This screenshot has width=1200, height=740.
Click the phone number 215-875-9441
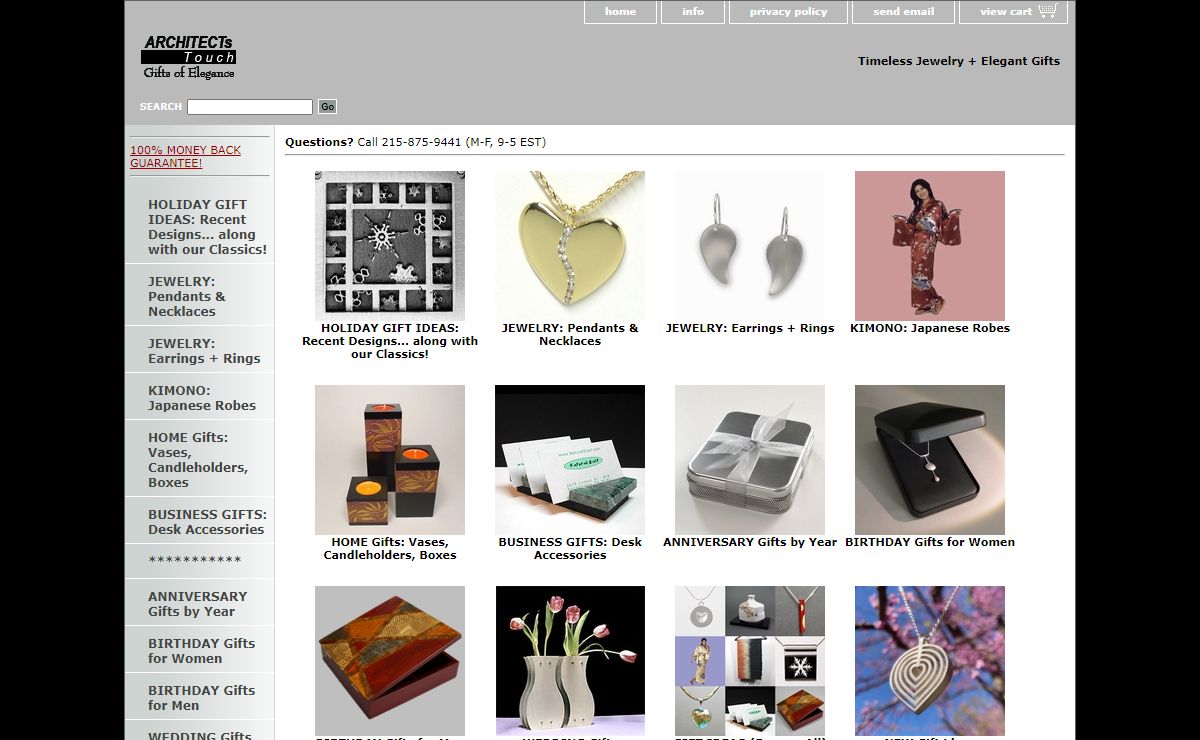421,142
